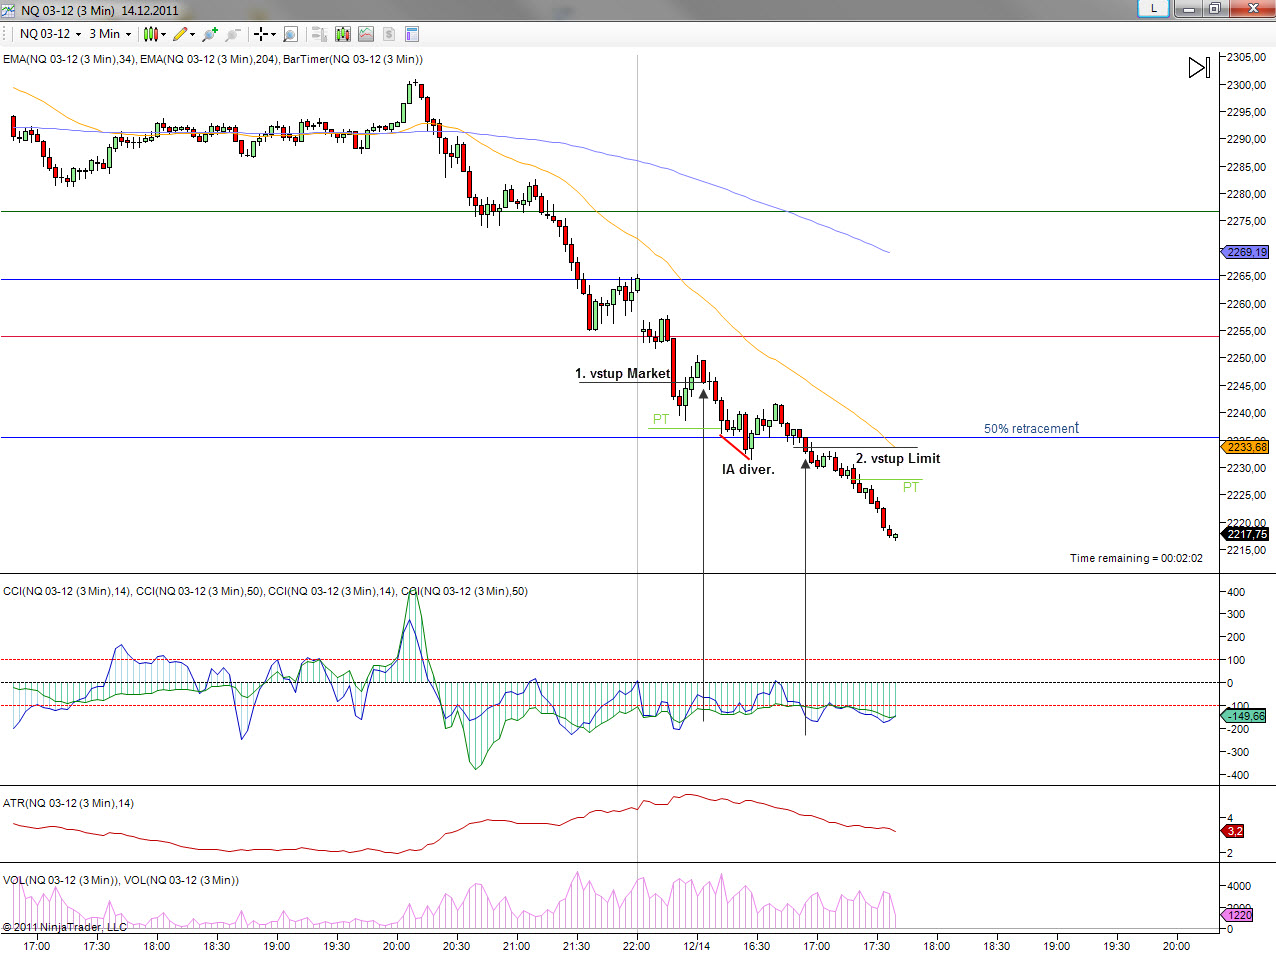The width and height of the screenshot is (1276, 956).
Task: Click the first green PT label near 2238
Action: click(661, 419)
